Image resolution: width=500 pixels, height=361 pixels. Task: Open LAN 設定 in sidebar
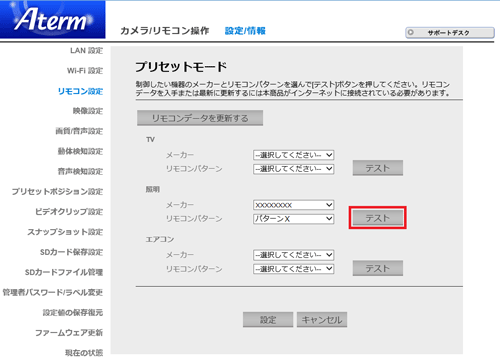click(x=86, y=51)
